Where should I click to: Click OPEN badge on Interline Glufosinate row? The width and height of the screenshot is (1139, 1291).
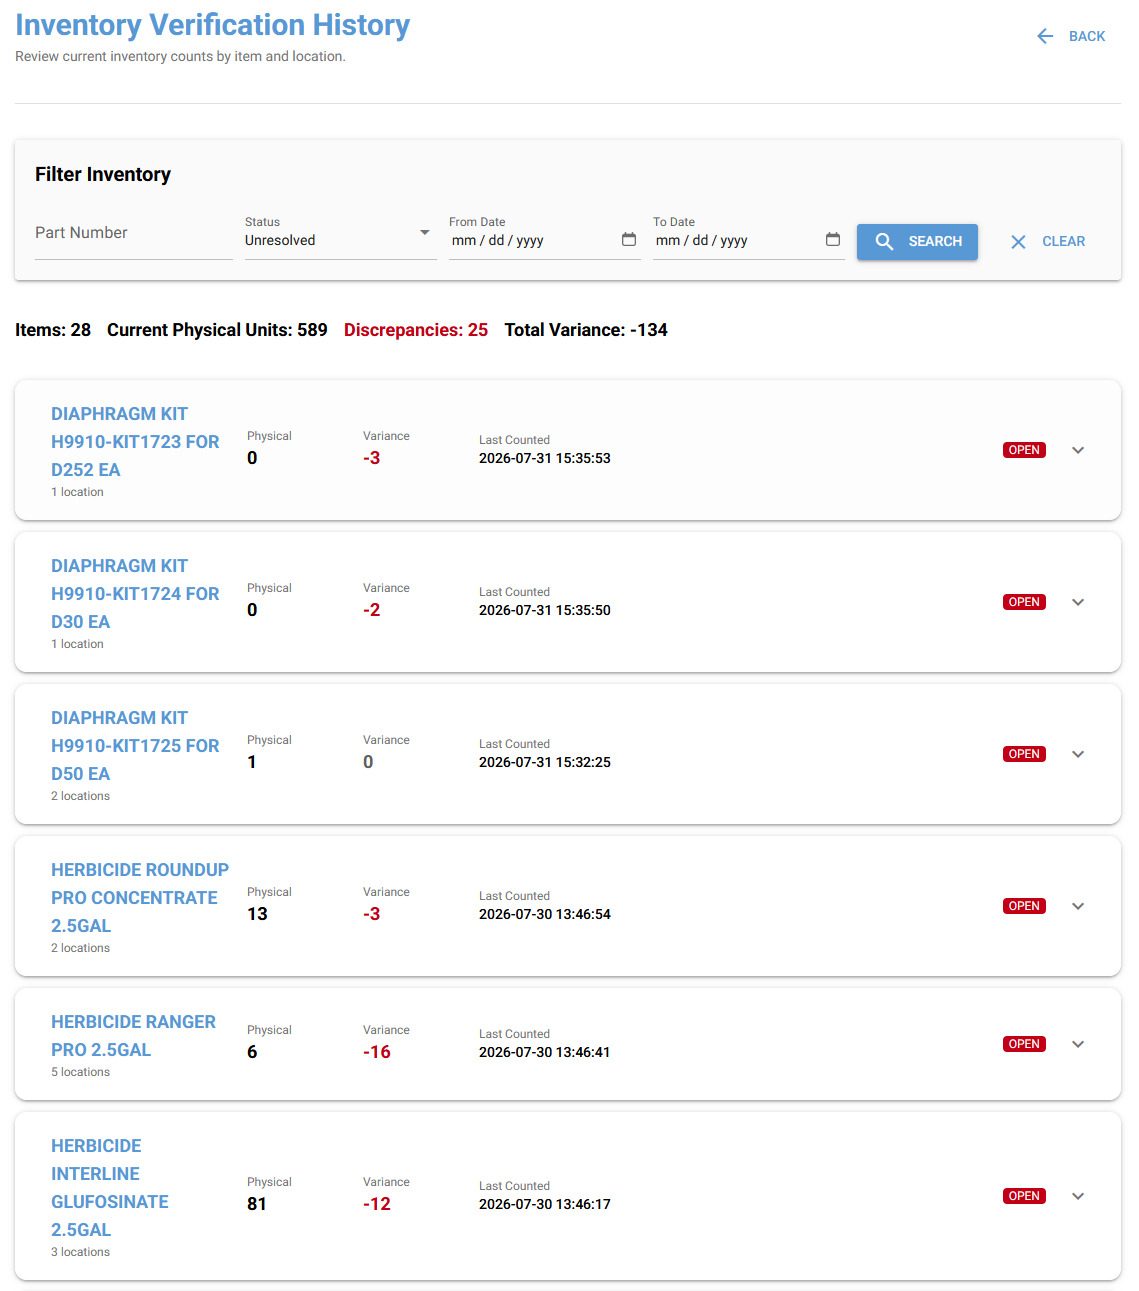[1024, 1196]
